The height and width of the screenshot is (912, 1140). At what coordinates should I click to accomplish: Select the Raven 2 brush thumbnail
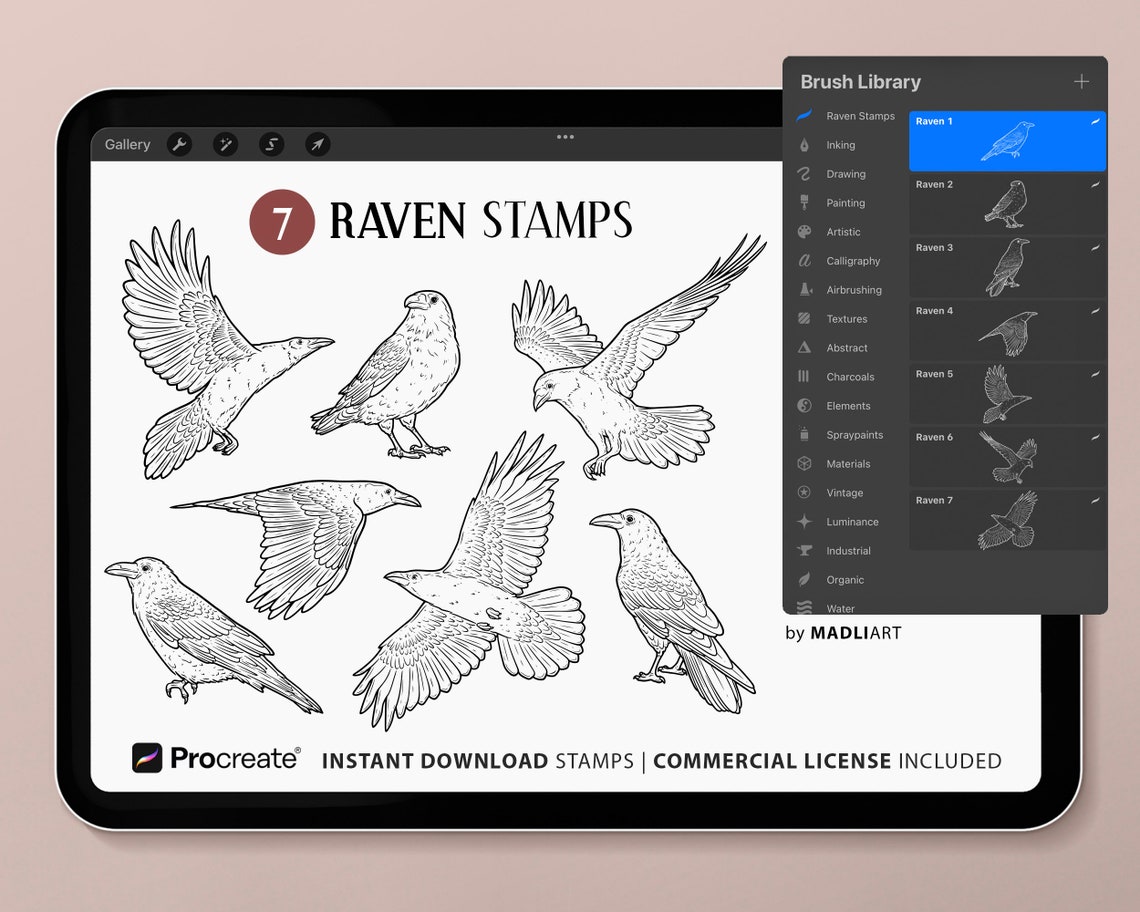click(1007, 204)
